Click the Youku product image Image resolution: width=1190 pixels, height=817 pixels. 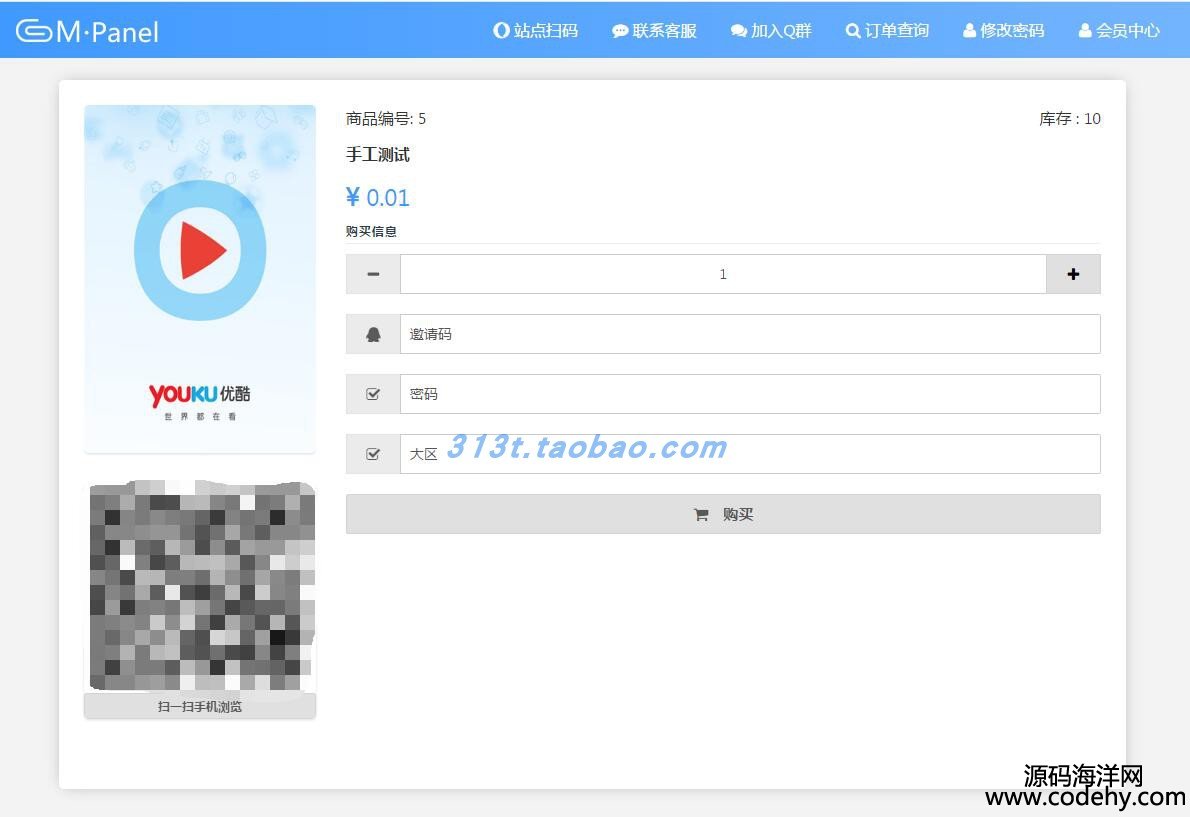click(x=200, y=279)
